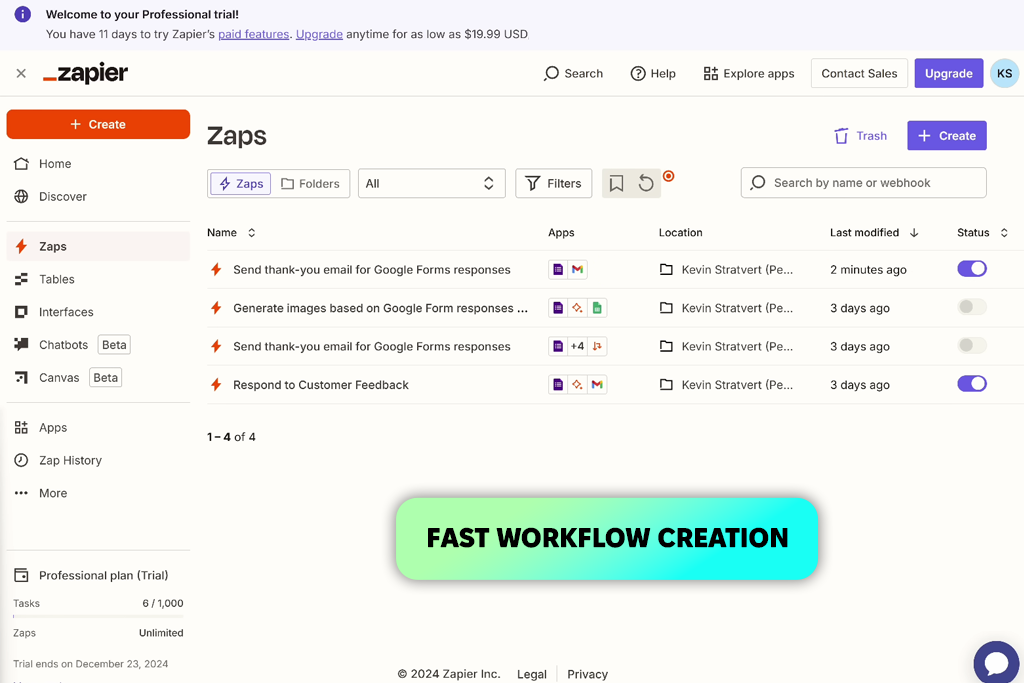Open Explore apps

coord(748,73)
